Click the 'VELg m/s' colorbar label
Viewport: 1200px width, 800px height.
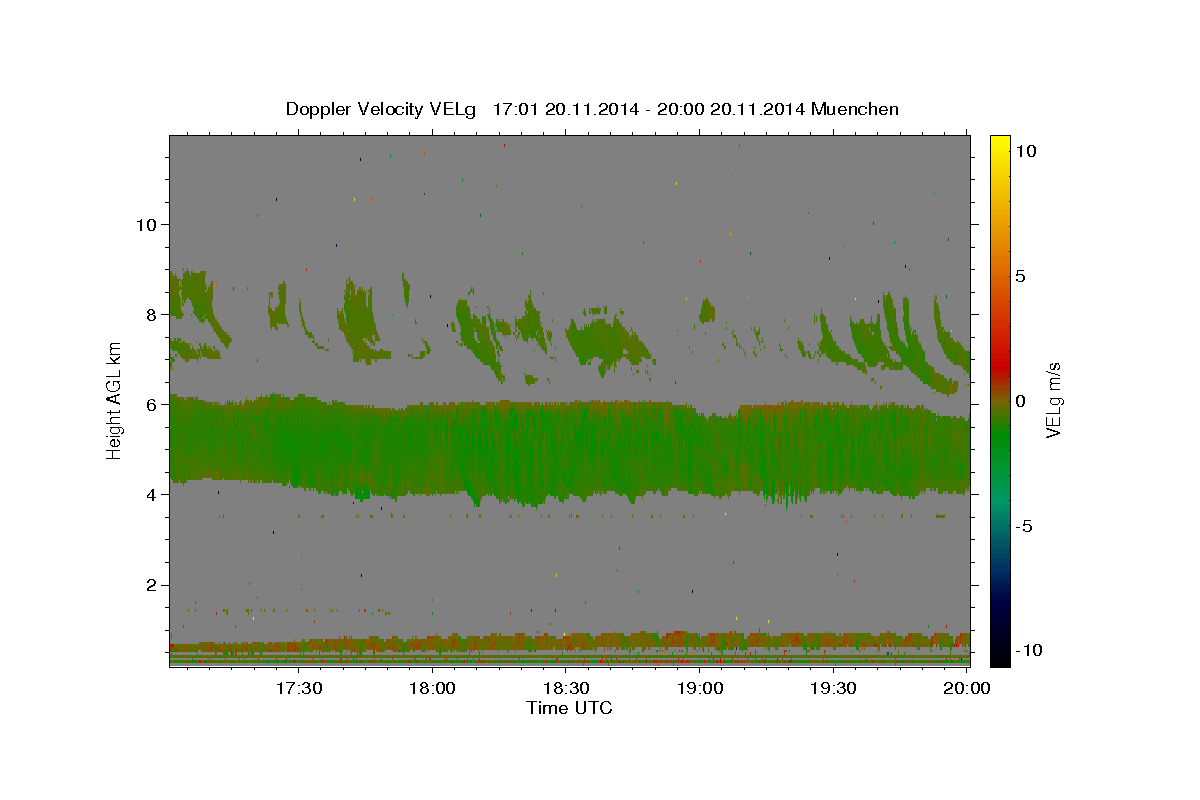pos(1053,401)
